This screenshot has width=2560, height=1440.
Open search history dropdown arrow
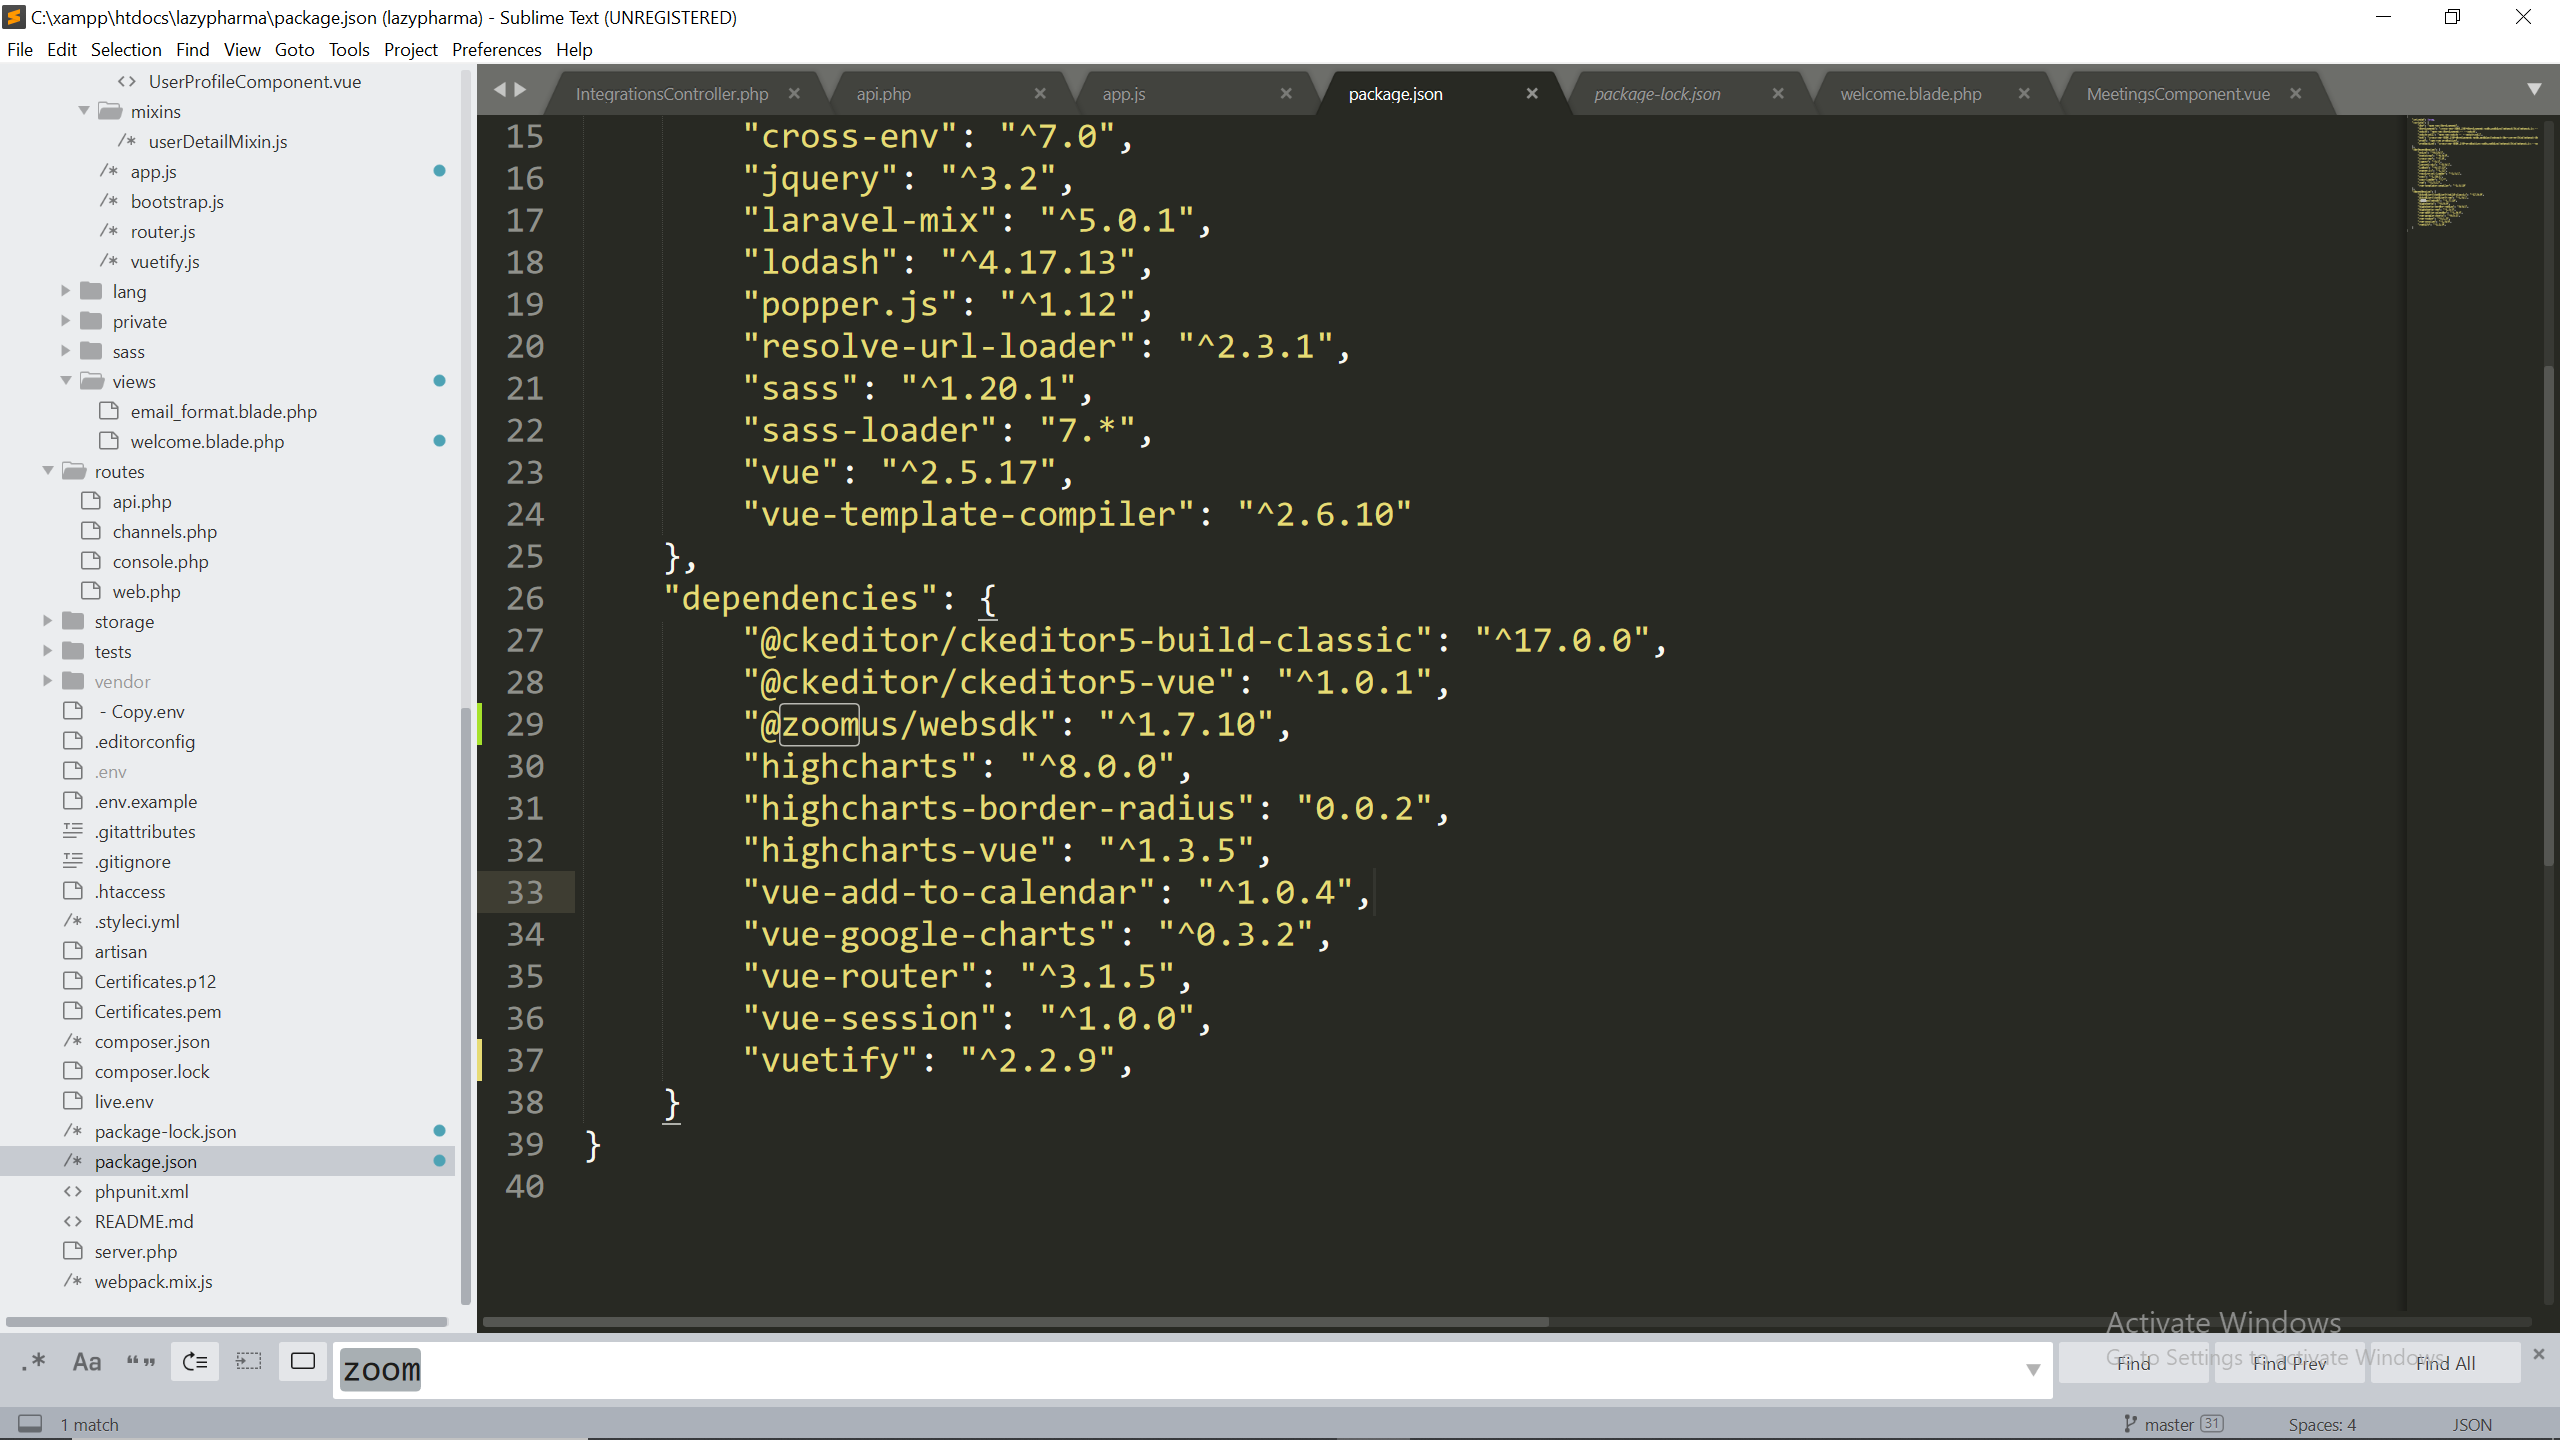(x=2032, y=1369)
